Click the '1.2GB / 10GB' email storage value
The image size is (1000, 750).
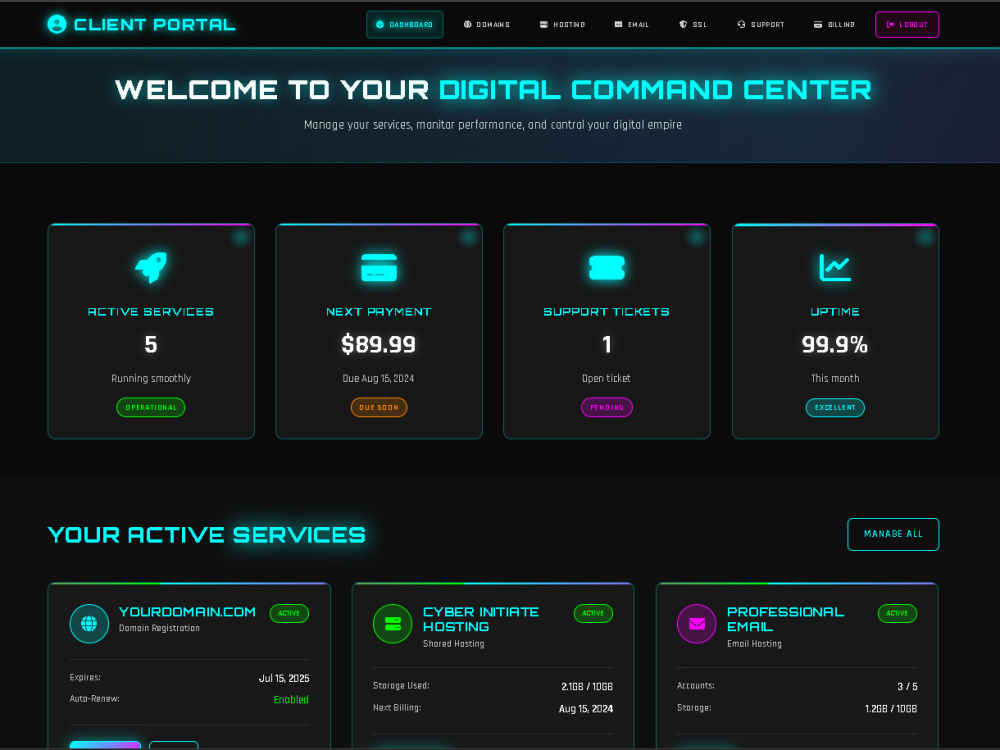[890, 709]
